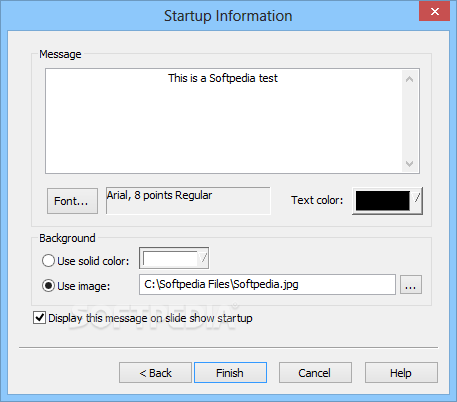Click the Cancel button
The width and height of the screenshot is (457, 402).
(x=315, y=373)
